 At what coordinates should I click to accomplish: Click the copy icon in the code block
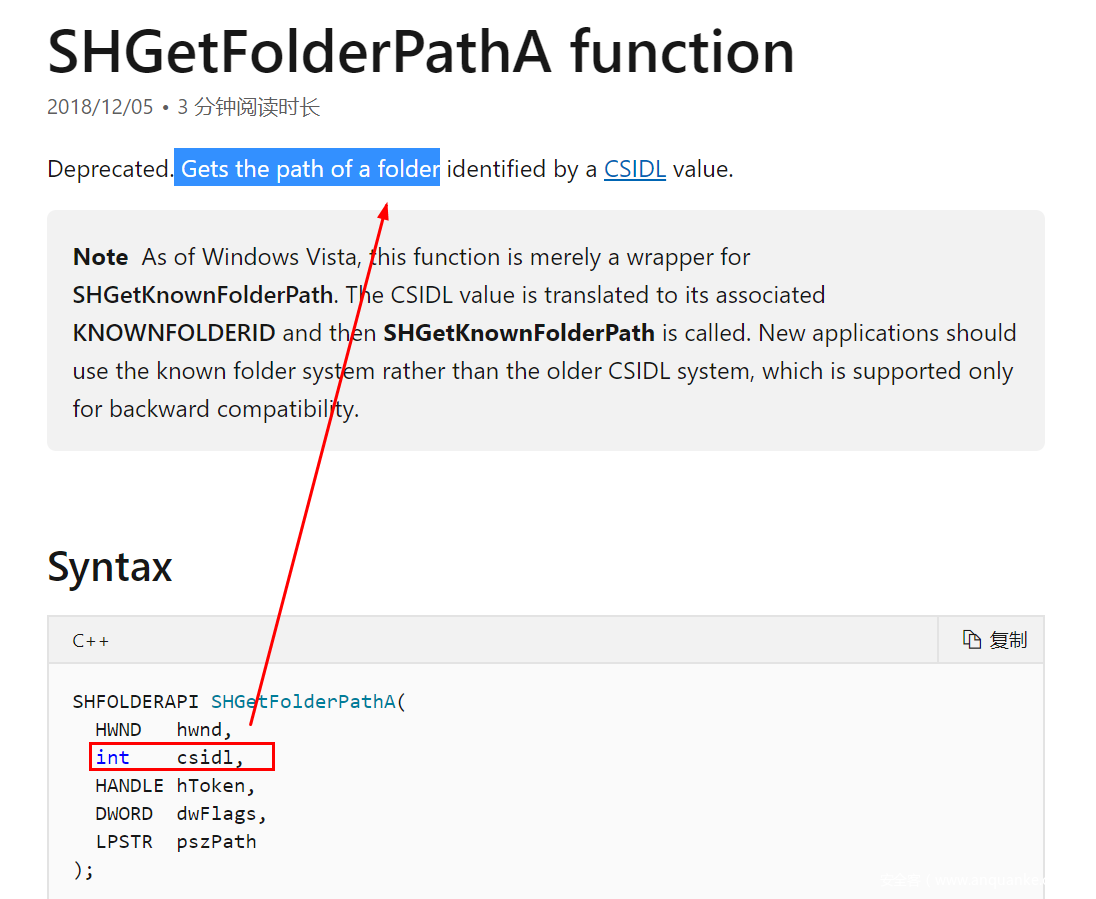coord(971,640)
